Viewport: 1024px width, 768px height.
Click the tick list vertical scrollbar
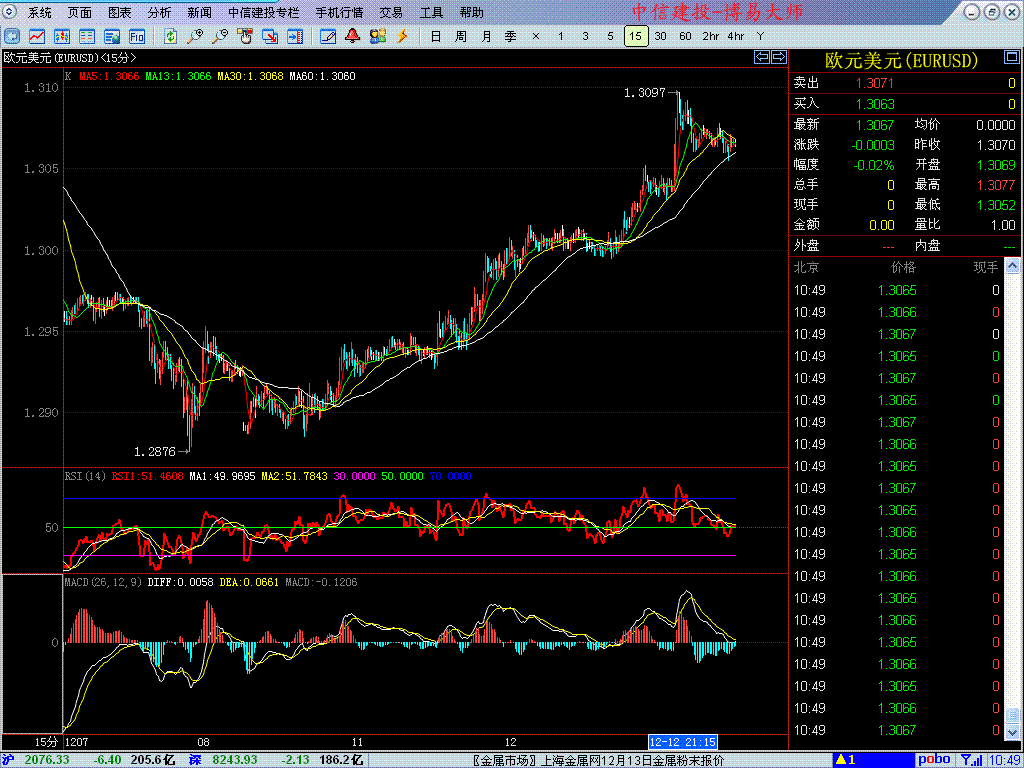(x=1012, y=500)
